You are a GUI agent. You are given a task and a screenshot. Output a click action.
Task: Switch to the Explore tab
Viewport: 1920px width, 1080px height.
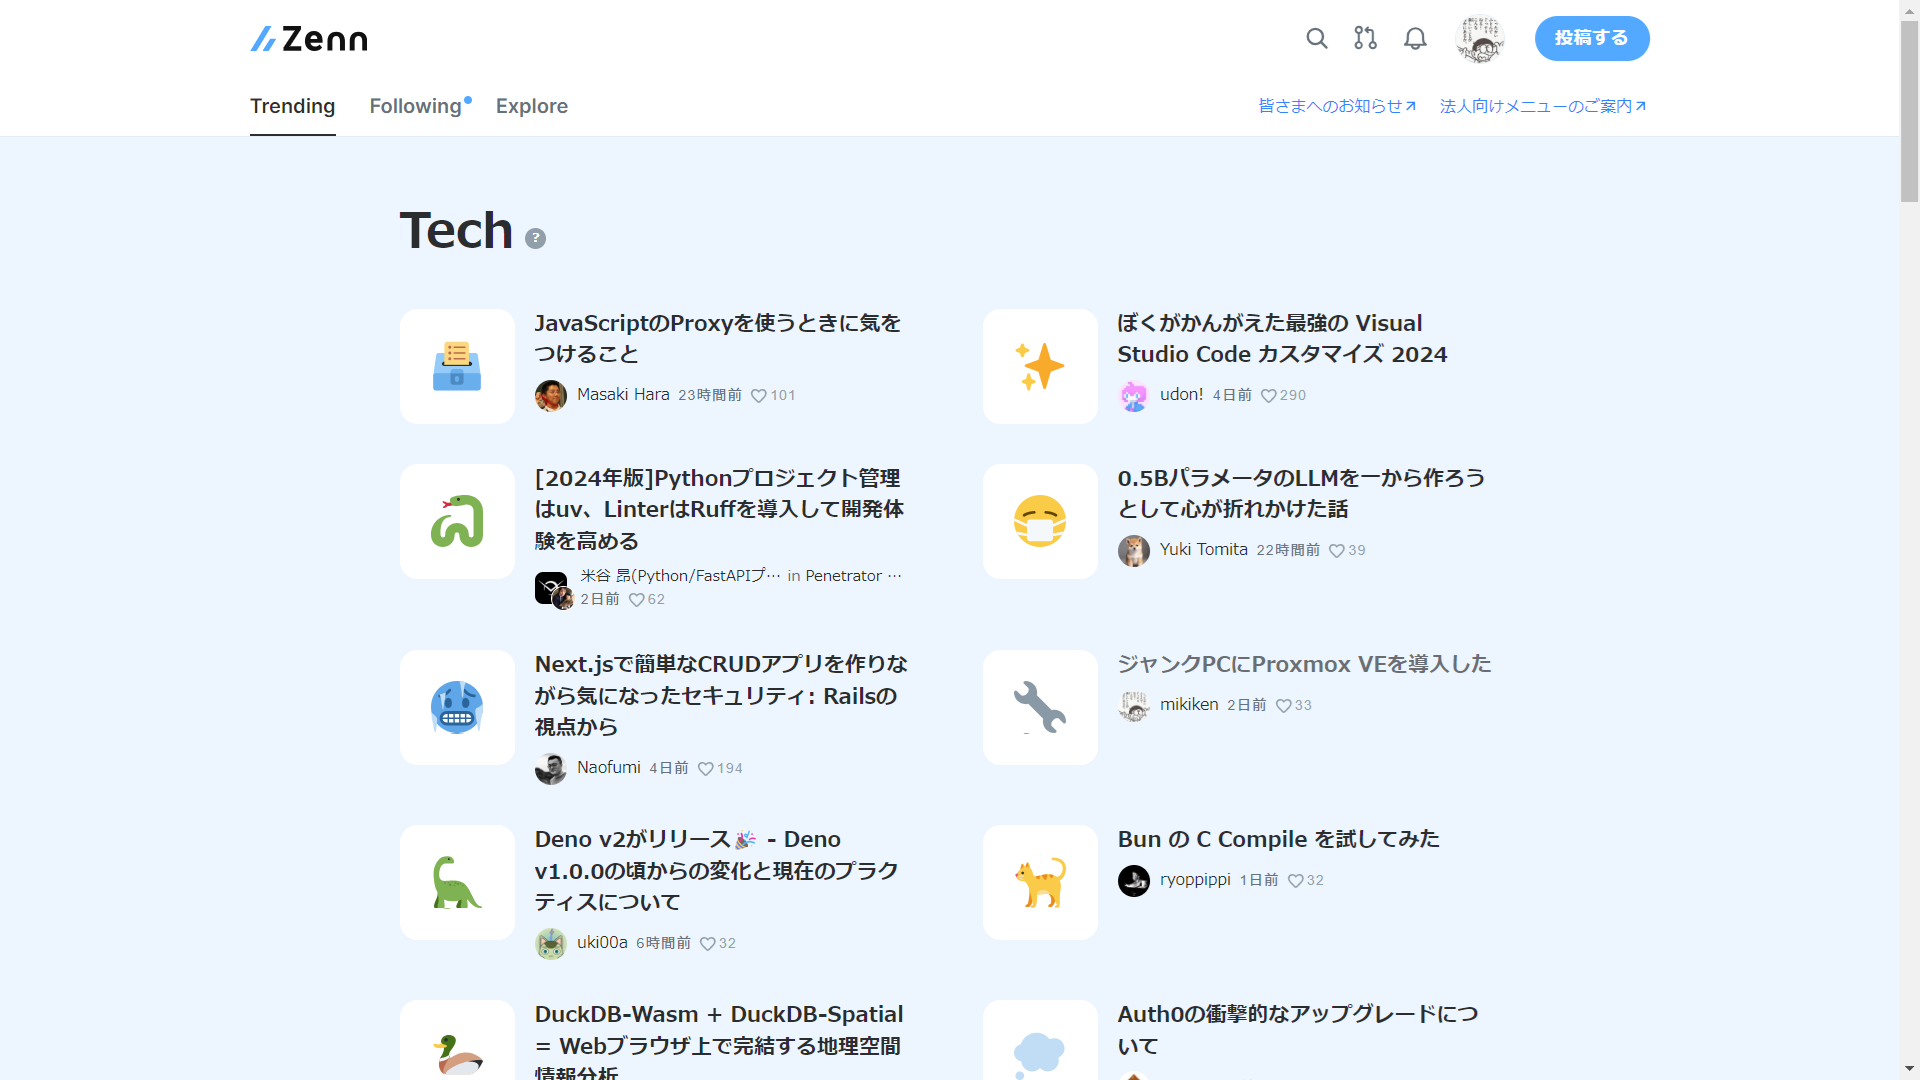coord(531,106)
